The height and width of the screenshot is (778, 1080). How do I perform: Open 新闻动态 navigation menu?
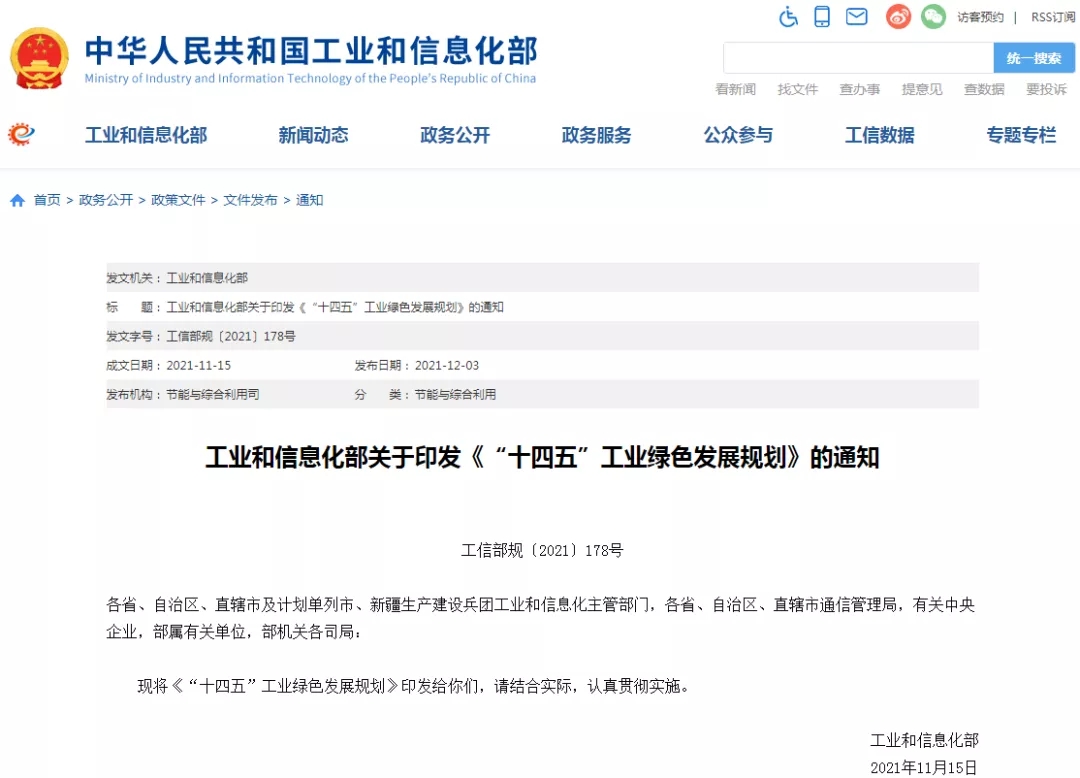(313, 135)
